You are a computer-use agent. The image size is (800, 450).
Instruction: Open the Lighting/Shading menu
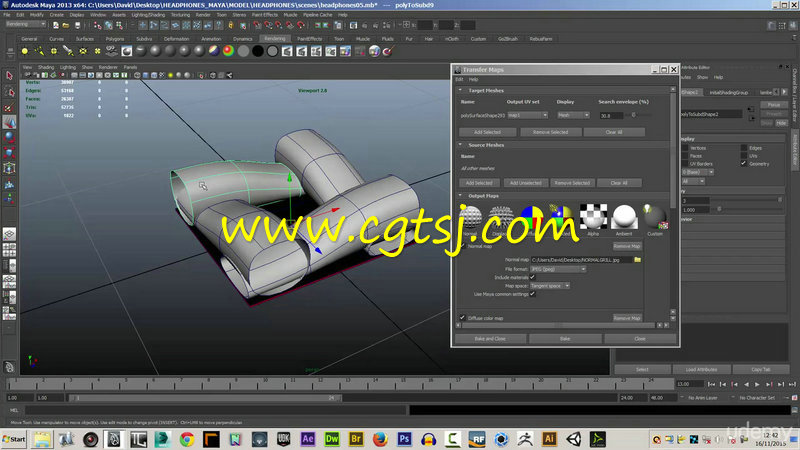pyautogui.click(x=147, y=15)
